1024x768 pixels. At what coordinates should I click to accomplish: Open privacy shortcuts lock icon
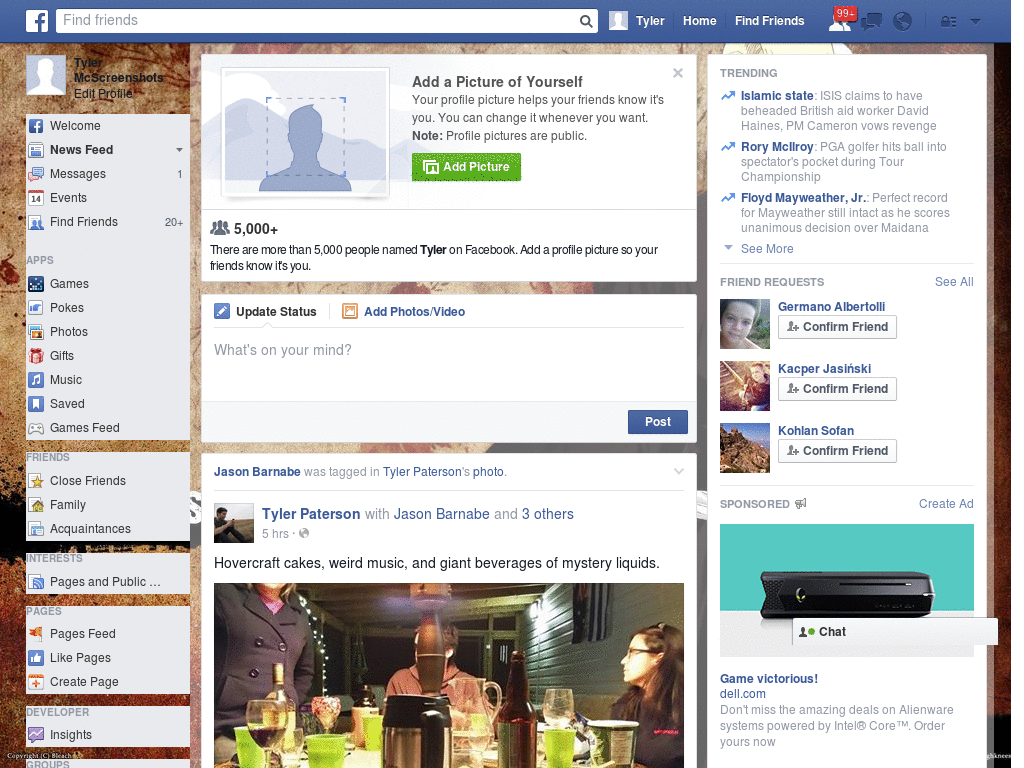948,22
